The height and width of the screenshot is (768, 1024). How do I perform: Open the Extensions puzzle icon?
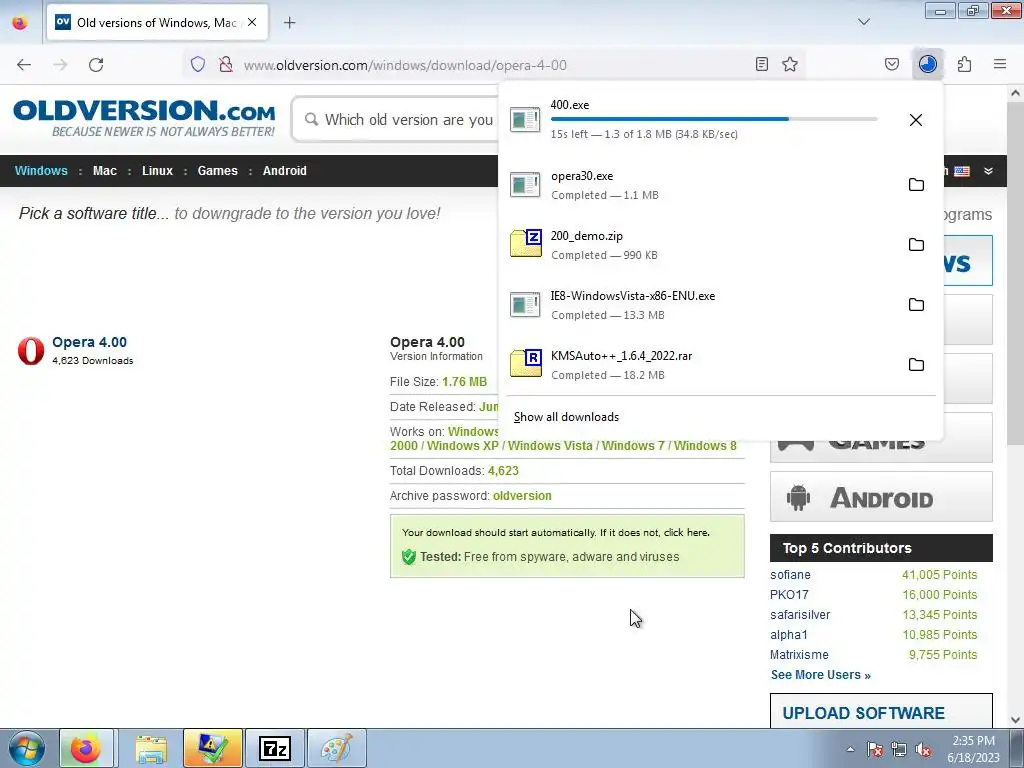pyautogui.click(x=964, y=64)
